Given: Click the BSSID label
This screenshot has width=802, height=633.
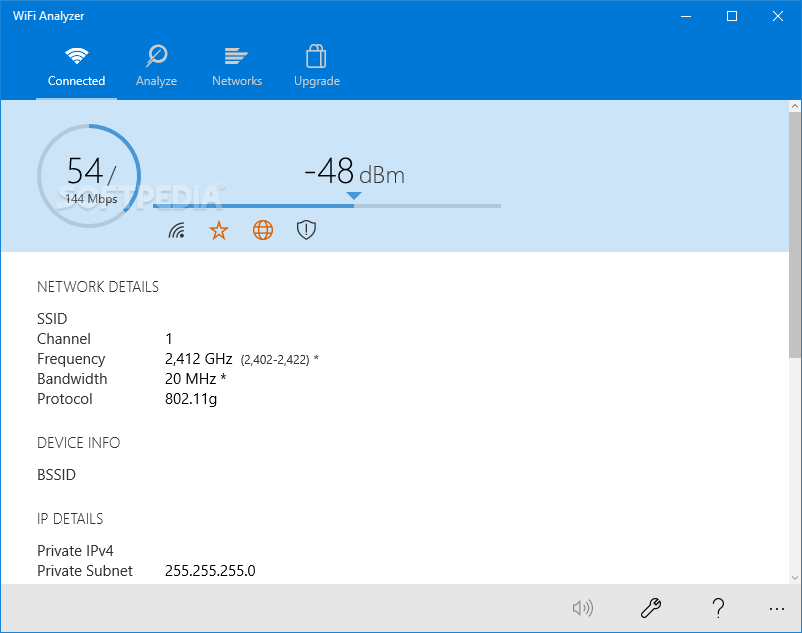Looking at the screenshot, I should pos(56,475).
